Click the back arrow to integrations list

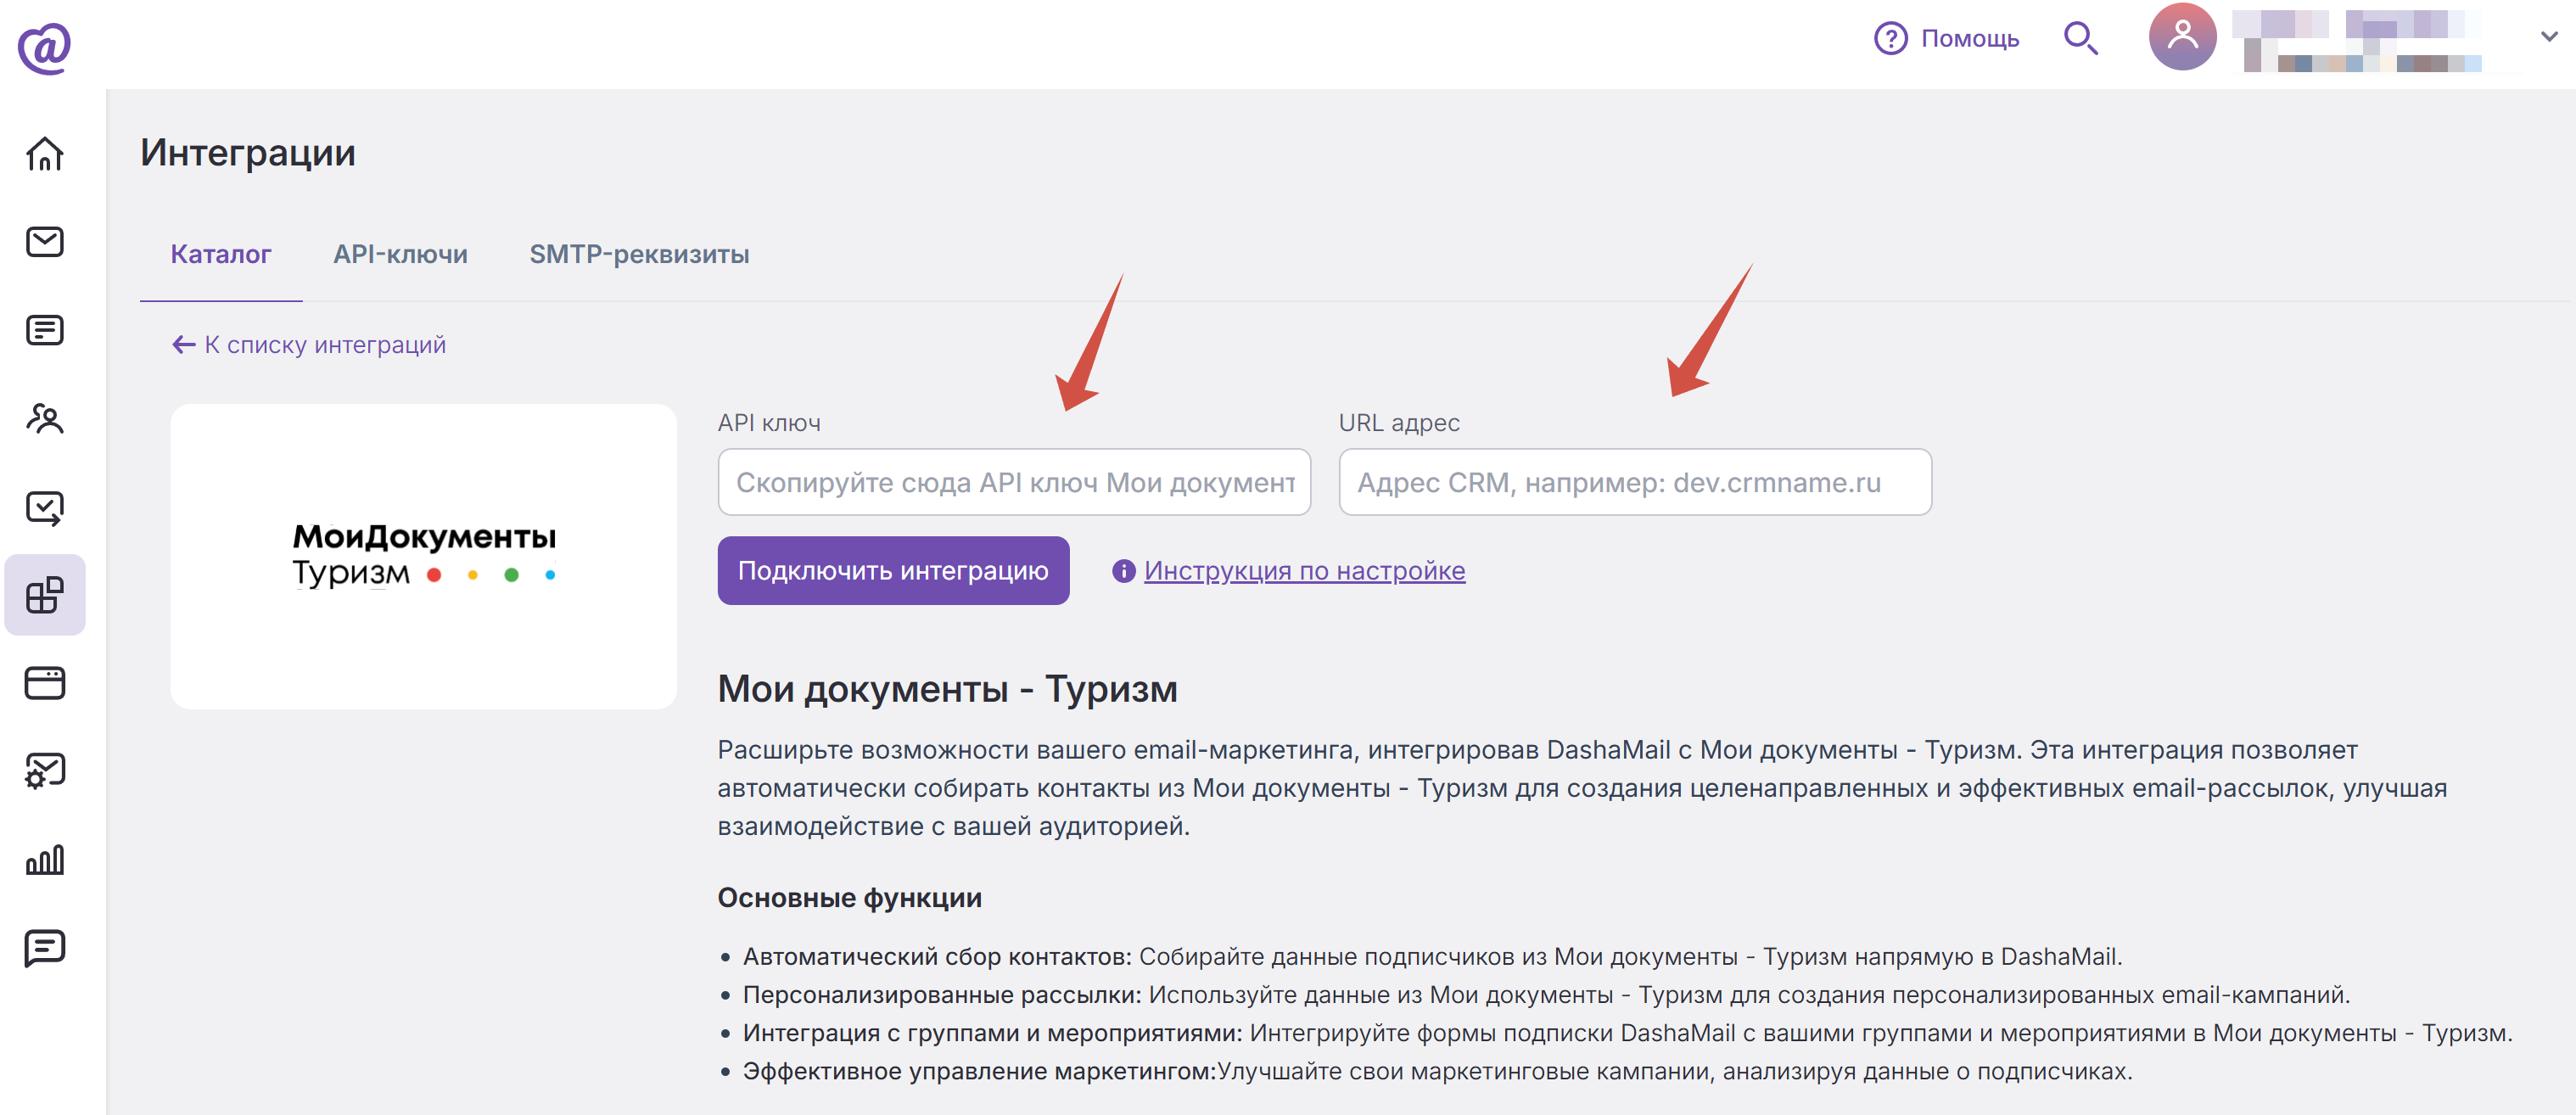click(183, 345)
